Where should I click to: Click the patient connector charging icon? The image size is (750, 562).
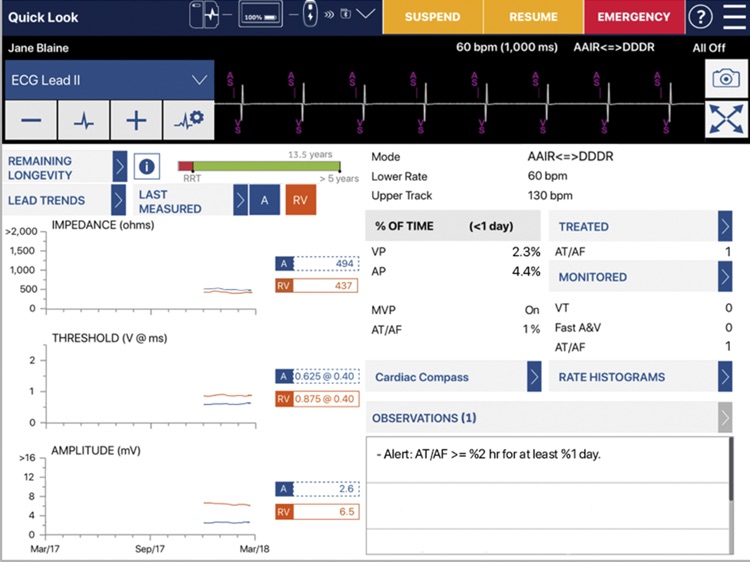[310, 14]
